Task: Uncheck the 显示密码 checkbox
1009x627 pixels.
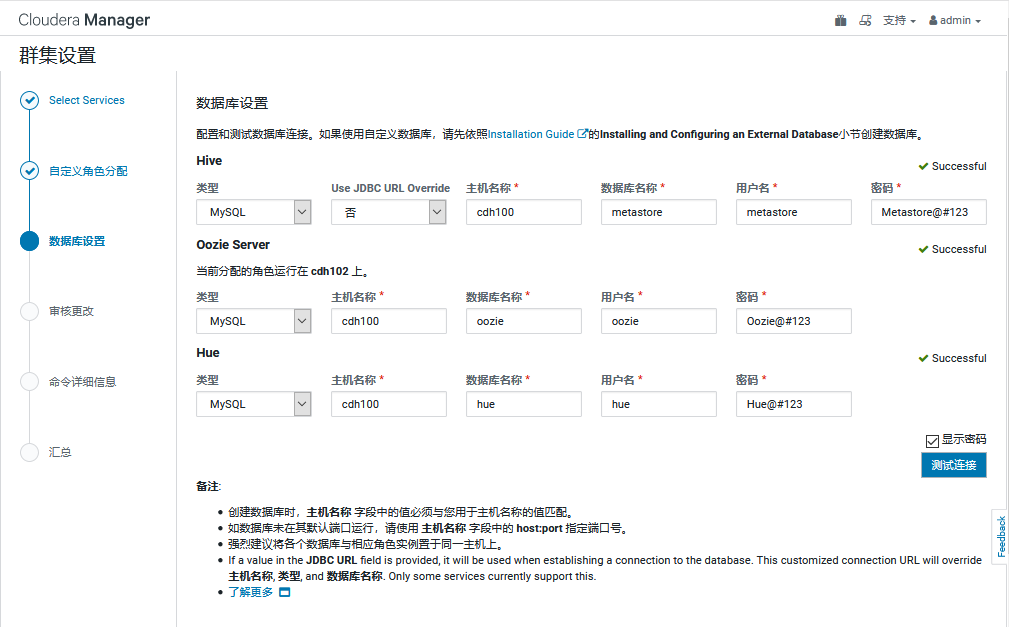Action: pos(931,440)
